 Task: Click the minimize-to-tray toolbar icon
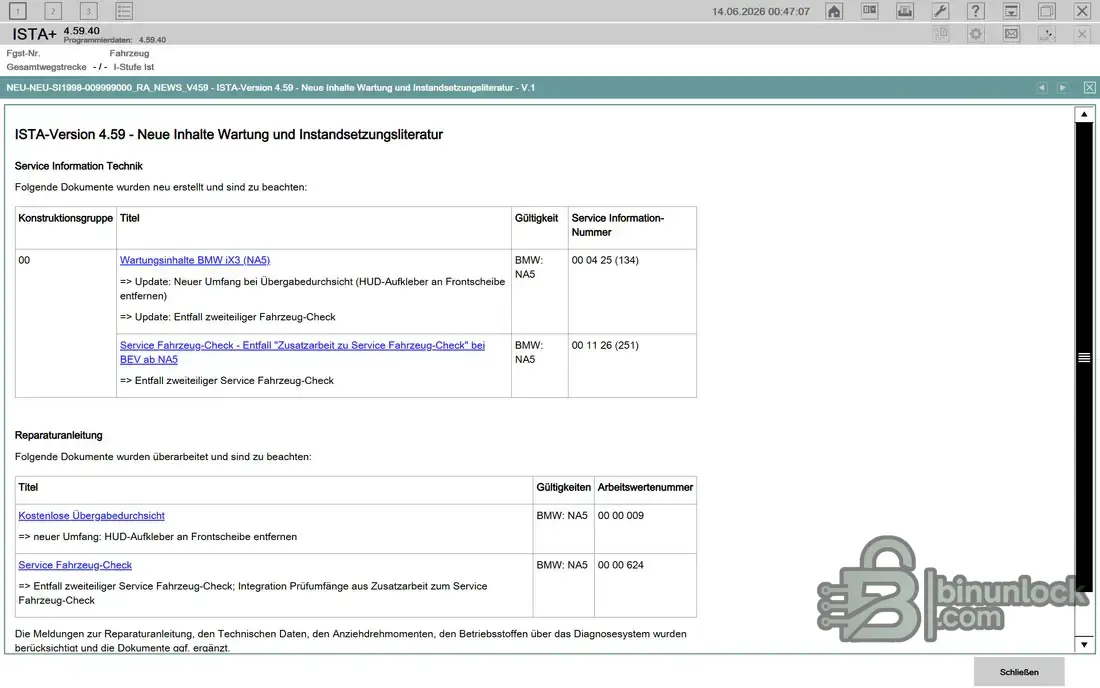1011,11
